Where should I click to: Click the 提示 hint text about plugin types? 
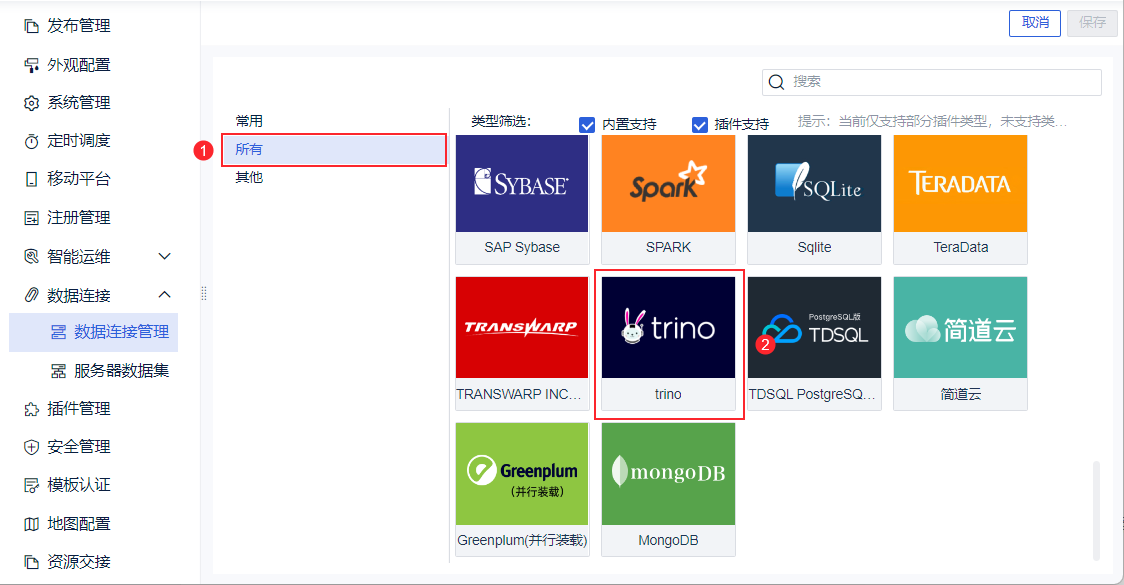(x=933, y=122)
